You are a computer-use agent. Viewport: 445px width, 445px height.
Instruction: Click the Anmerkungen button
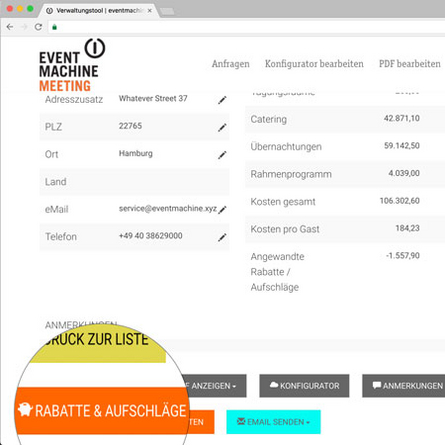coord(404,386)
